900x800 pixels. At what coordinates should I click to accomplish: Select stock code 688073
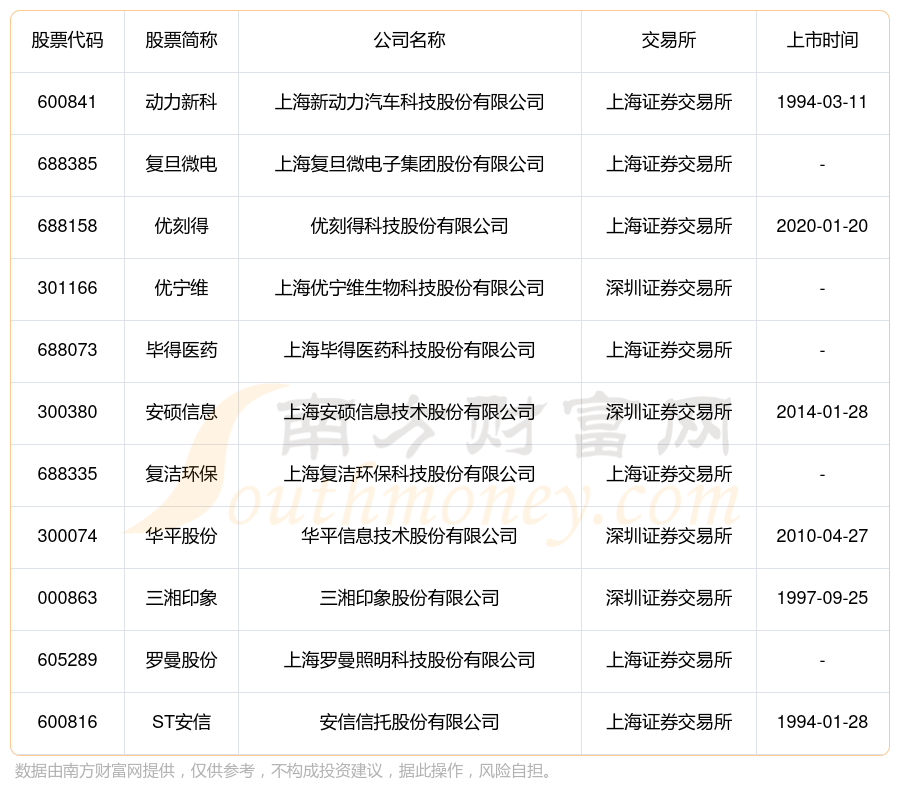tap(67, 350)
